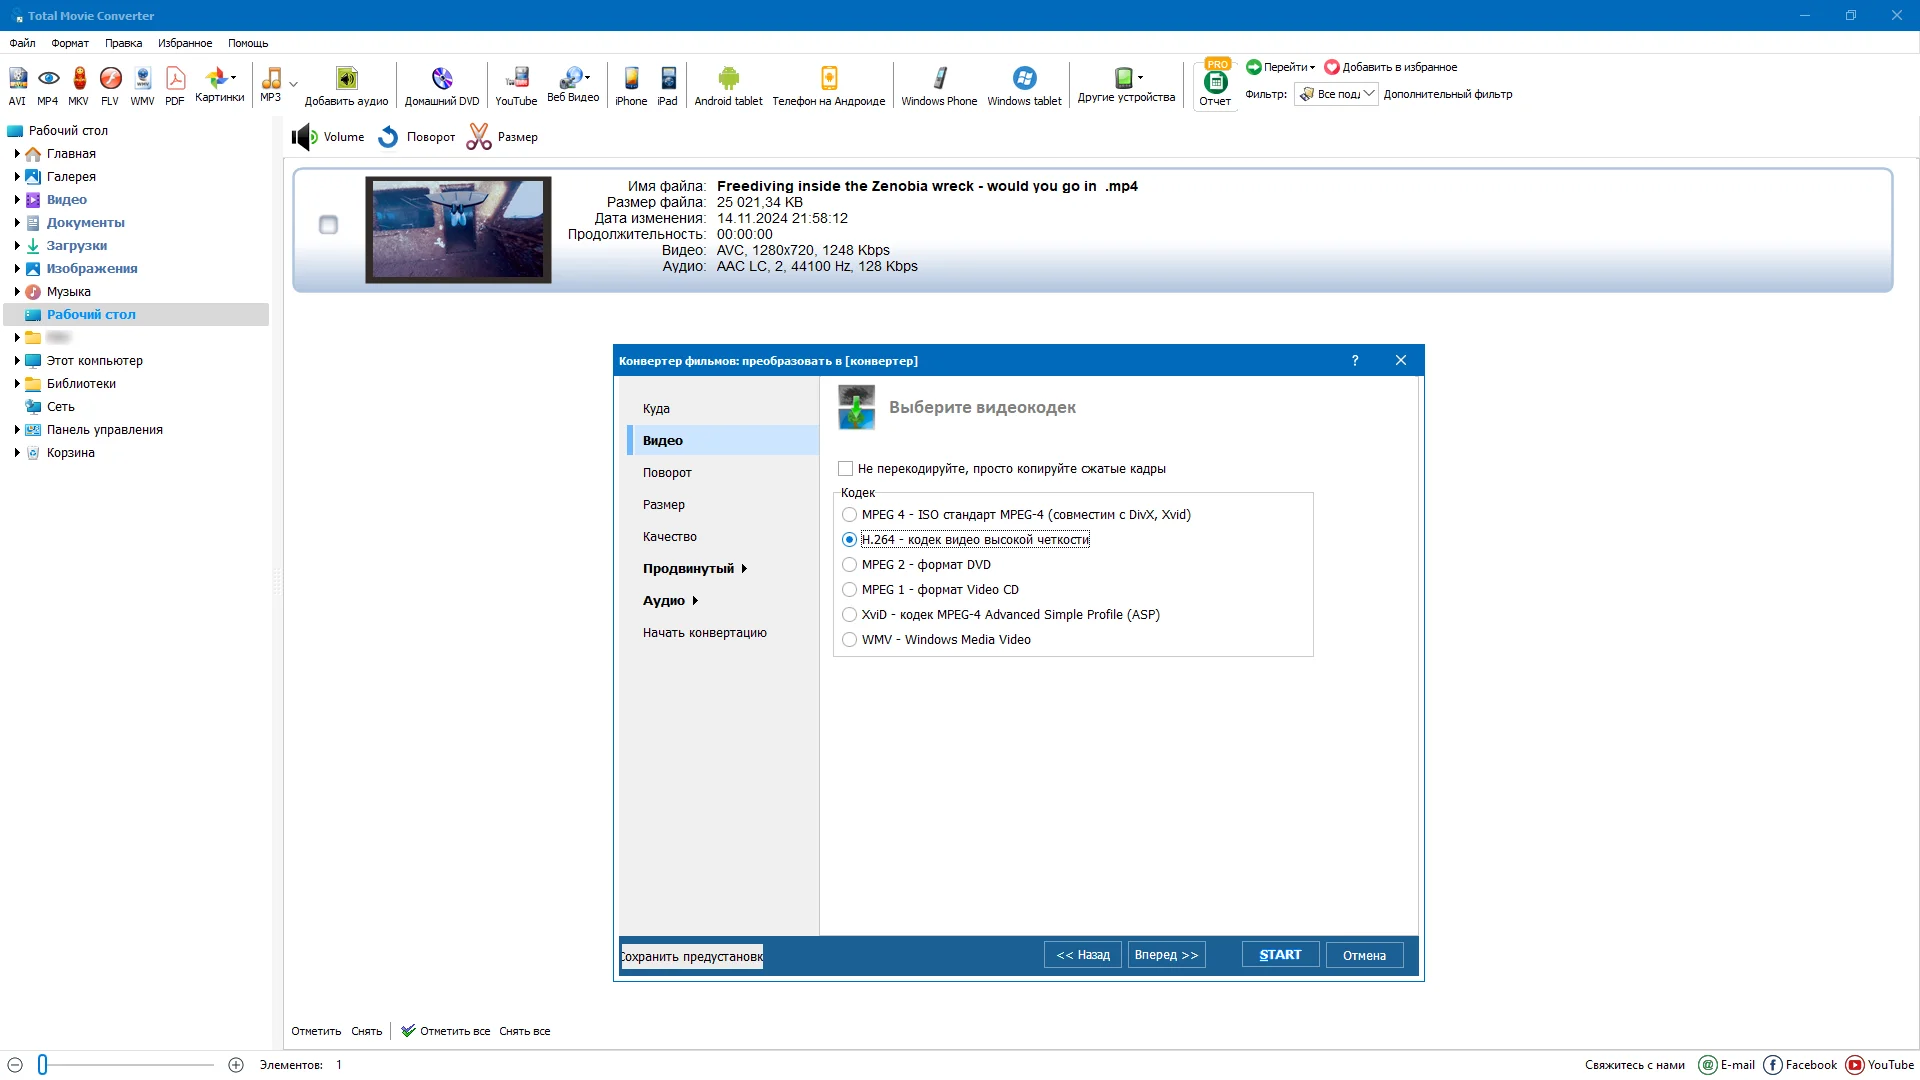This screenshot has height=1080, width=1920.
Task: Click the Отмена button
Action: click(1364, 955)
